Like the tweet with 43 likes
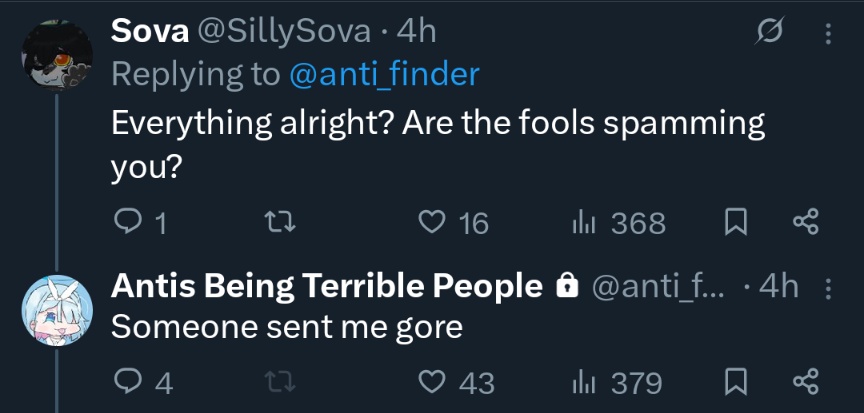864x413 pixels. pyautogui.click(x=431, y=382)
